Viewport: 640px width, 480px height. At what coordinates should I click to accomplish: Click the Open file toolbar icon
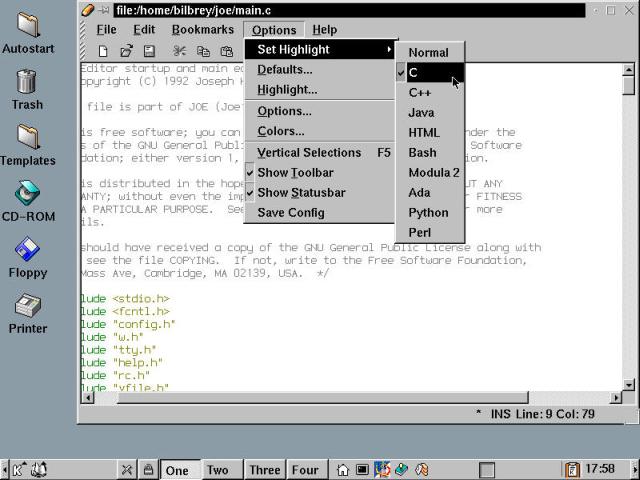click(126, 51)
